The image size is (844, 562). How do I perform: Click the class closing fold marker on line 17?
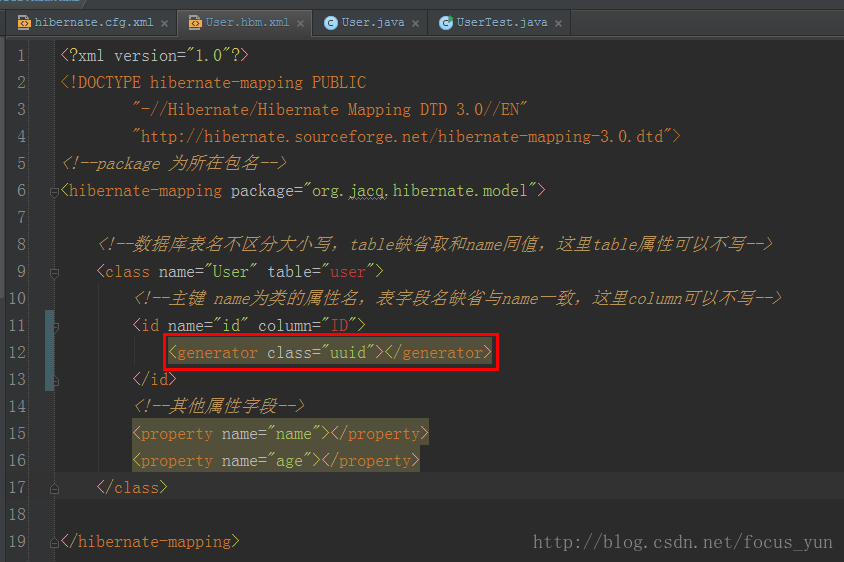click(54, 489)
